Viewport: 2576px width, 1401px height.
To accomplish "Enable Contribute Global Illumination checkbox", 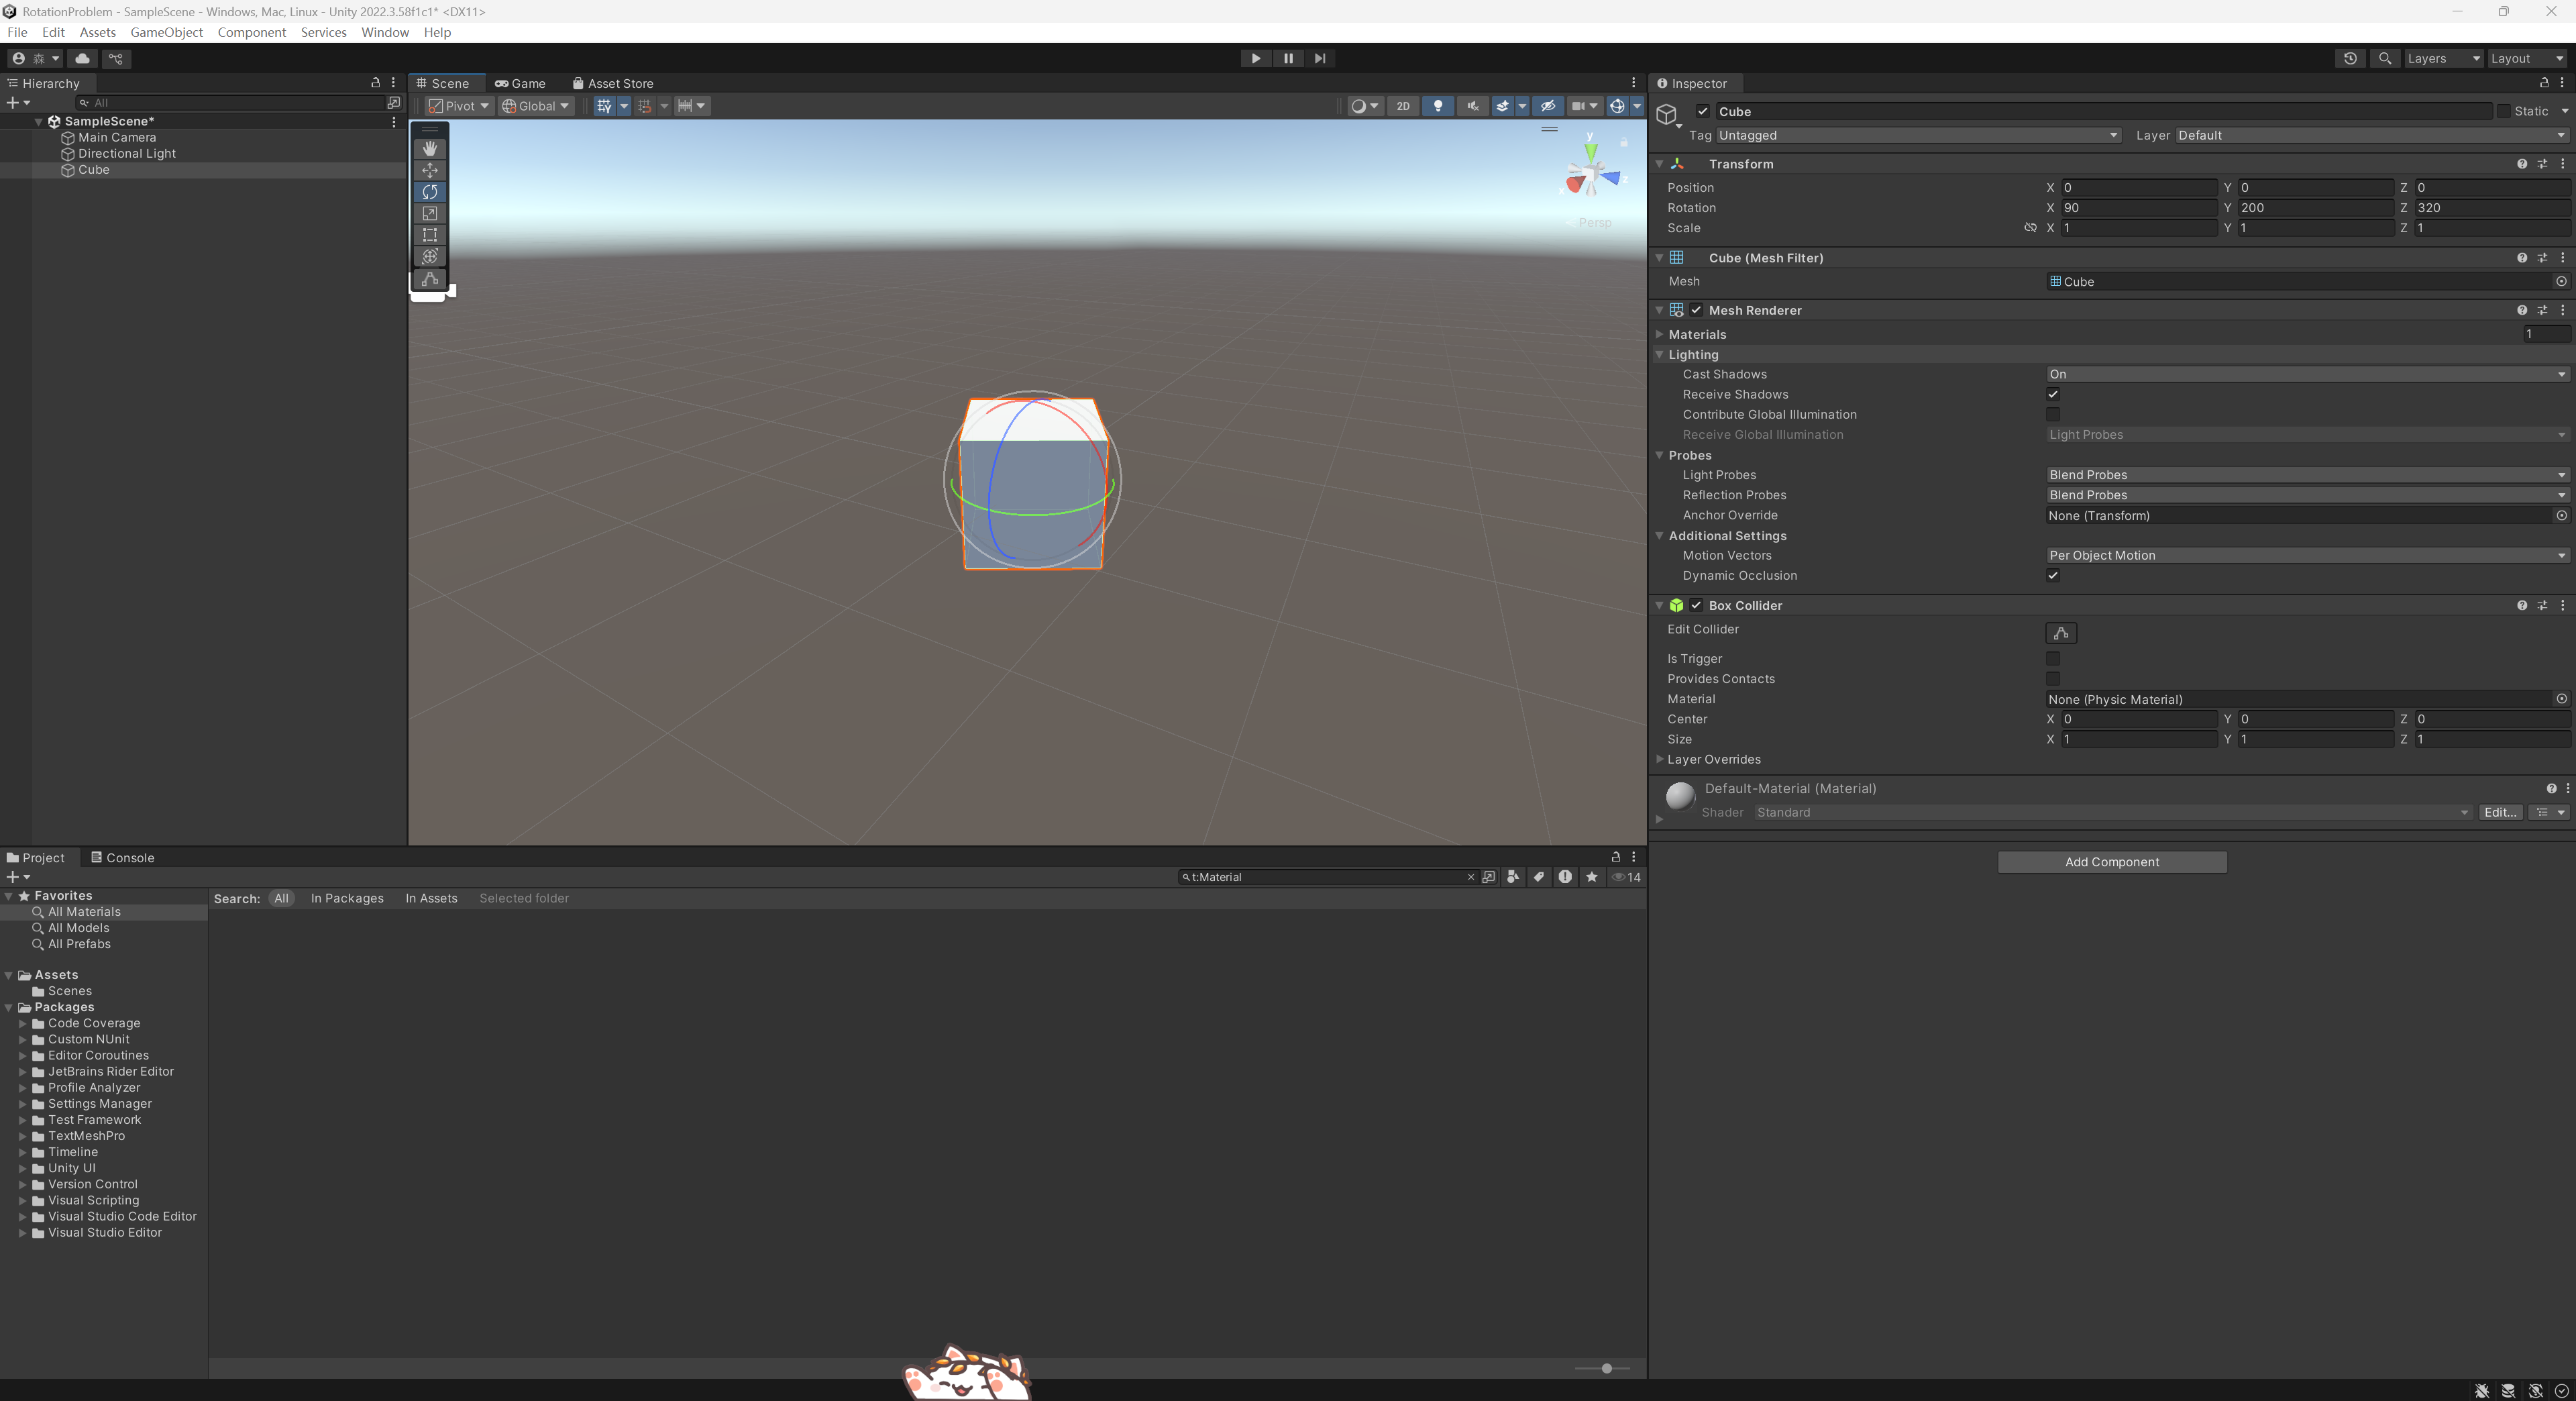I will click(x=2053, y=414).
